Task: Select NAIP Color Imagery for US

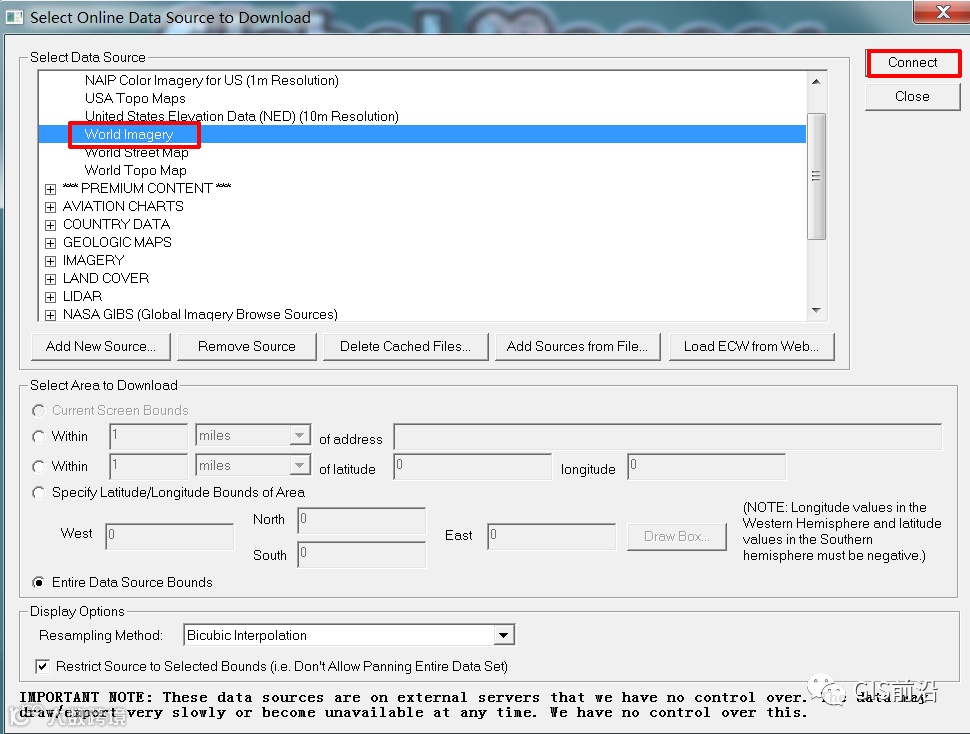Action: (212, 80)
